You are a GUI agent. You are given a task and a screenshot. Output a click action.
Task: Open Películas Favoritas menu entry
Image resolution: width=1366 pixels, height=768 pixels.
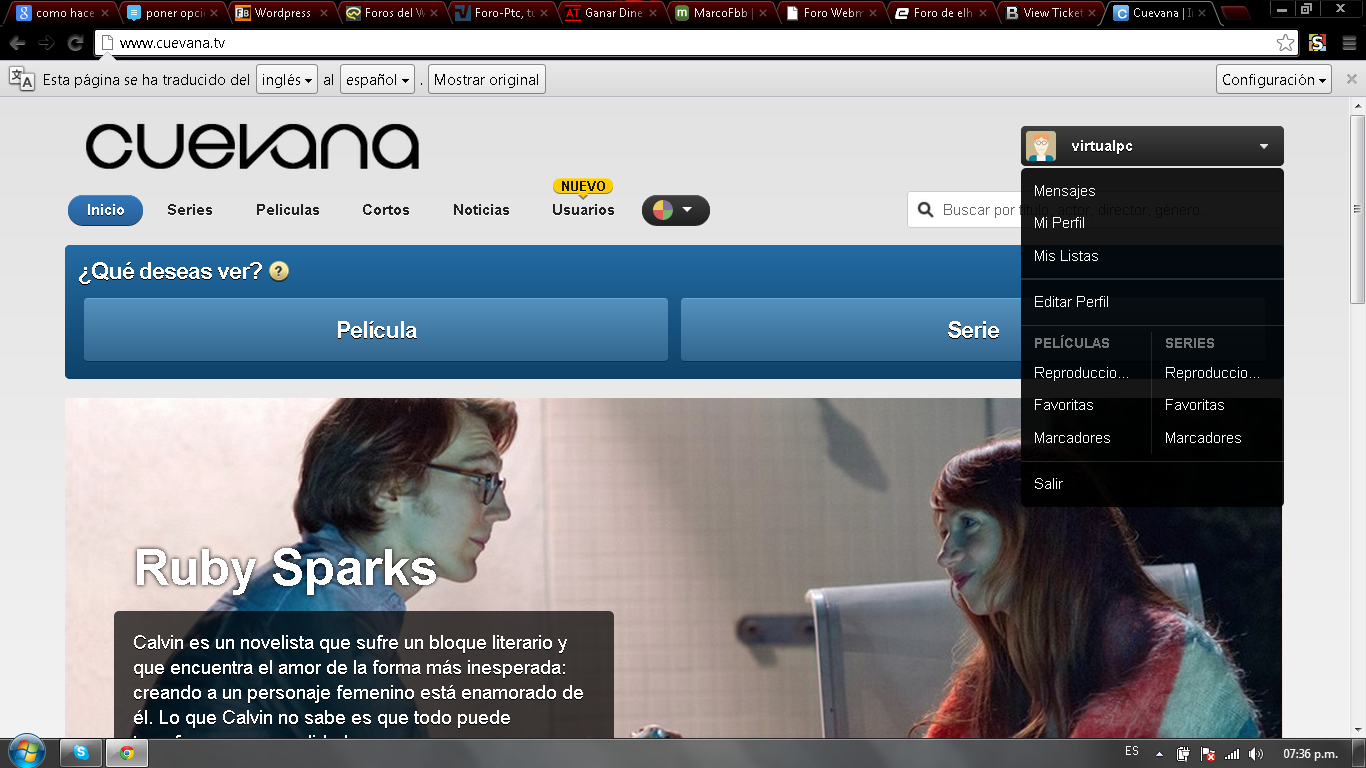point(1064,405)
